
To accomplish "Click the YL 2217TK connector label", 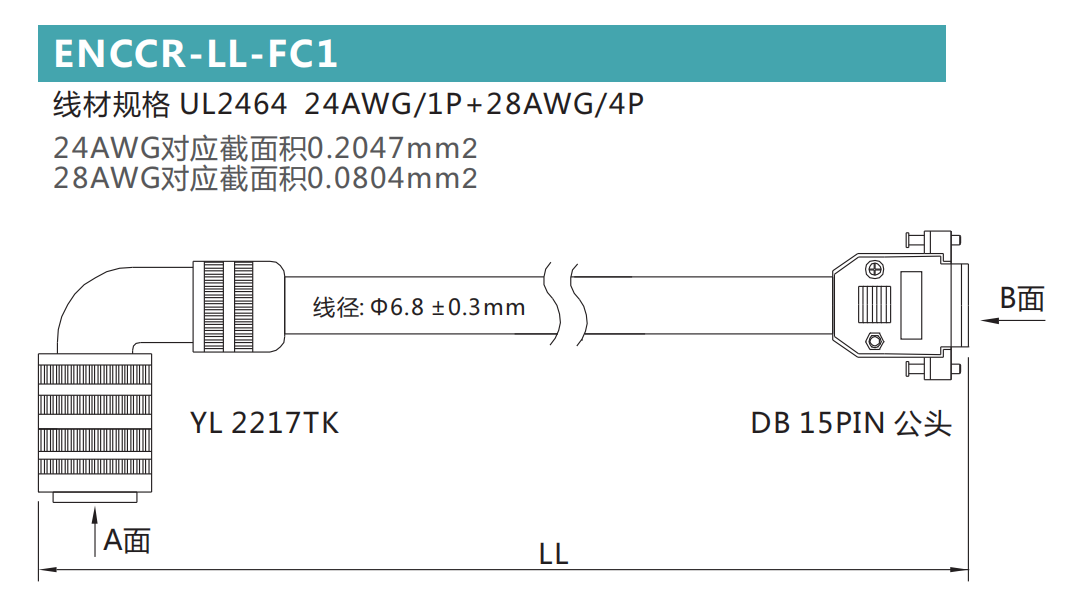I will click(264, 423).
